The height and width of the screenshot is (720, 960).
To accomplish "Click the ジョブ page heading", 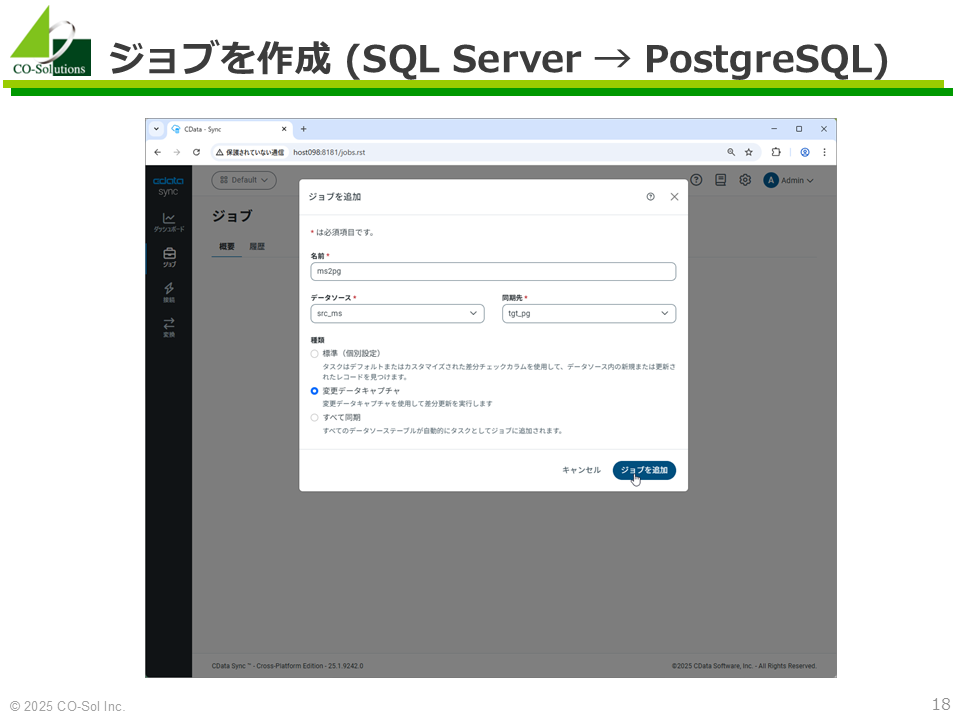I will point(232,216).
